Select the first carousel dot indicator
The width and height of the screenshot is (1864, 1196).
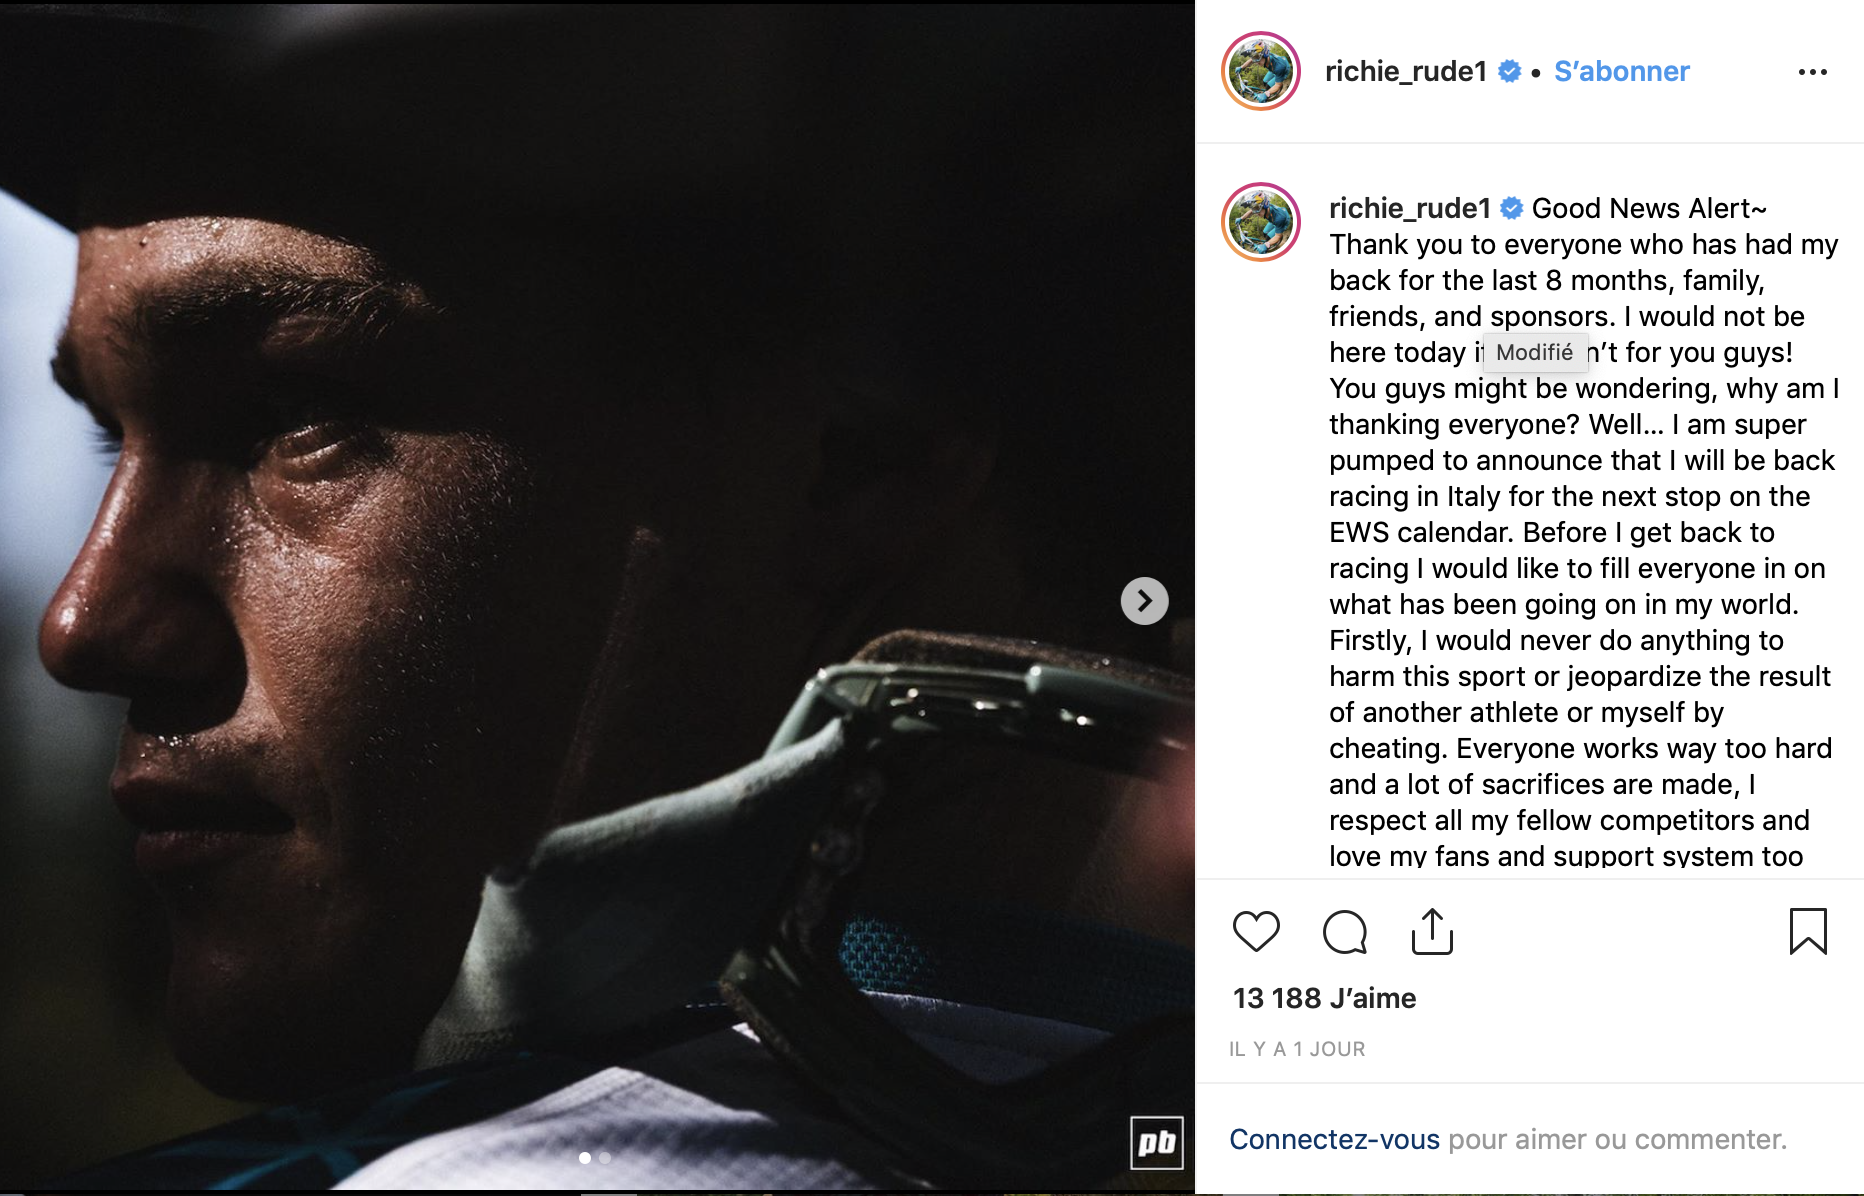[585, 1158]
